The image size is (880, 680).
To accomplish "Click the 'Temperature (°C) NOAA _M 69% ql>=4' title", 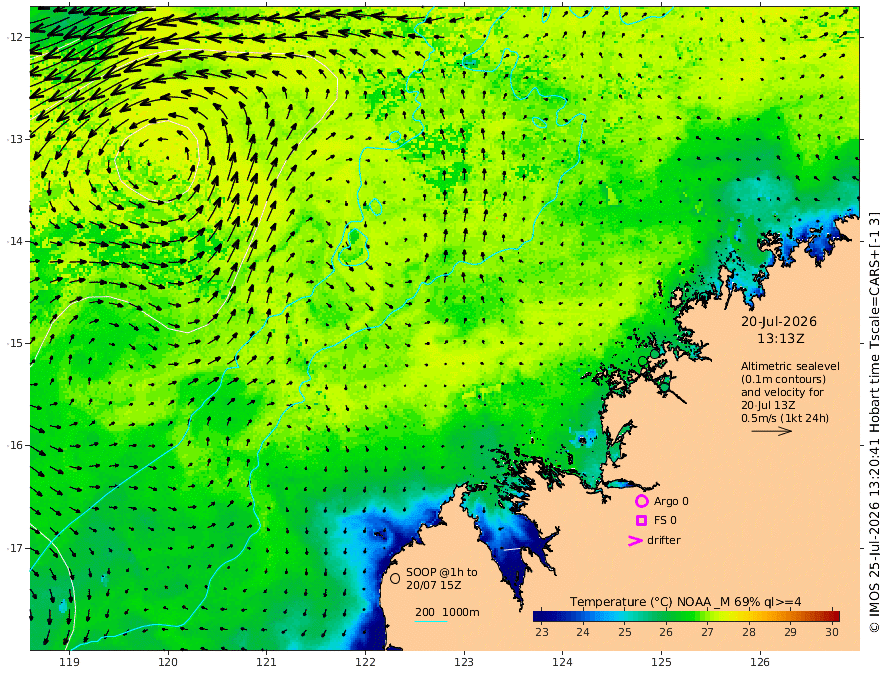I will pyautogui.click(x=686, y=602).
